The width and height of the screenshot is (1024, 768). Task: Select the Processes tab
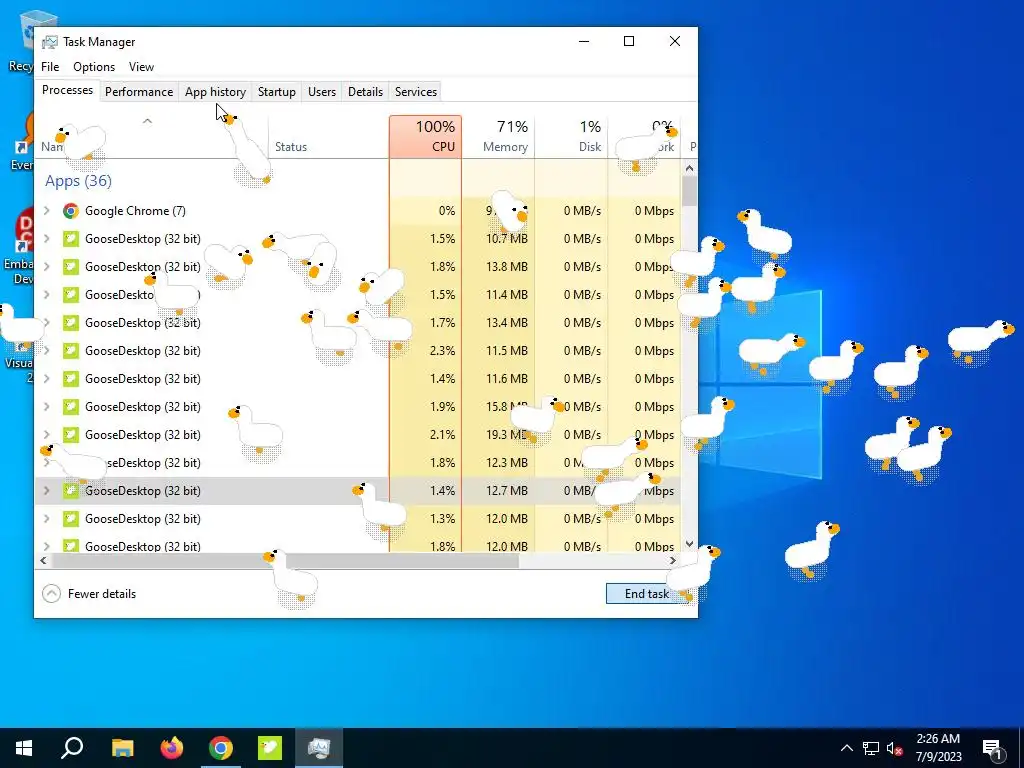click(x=67, y=90)
